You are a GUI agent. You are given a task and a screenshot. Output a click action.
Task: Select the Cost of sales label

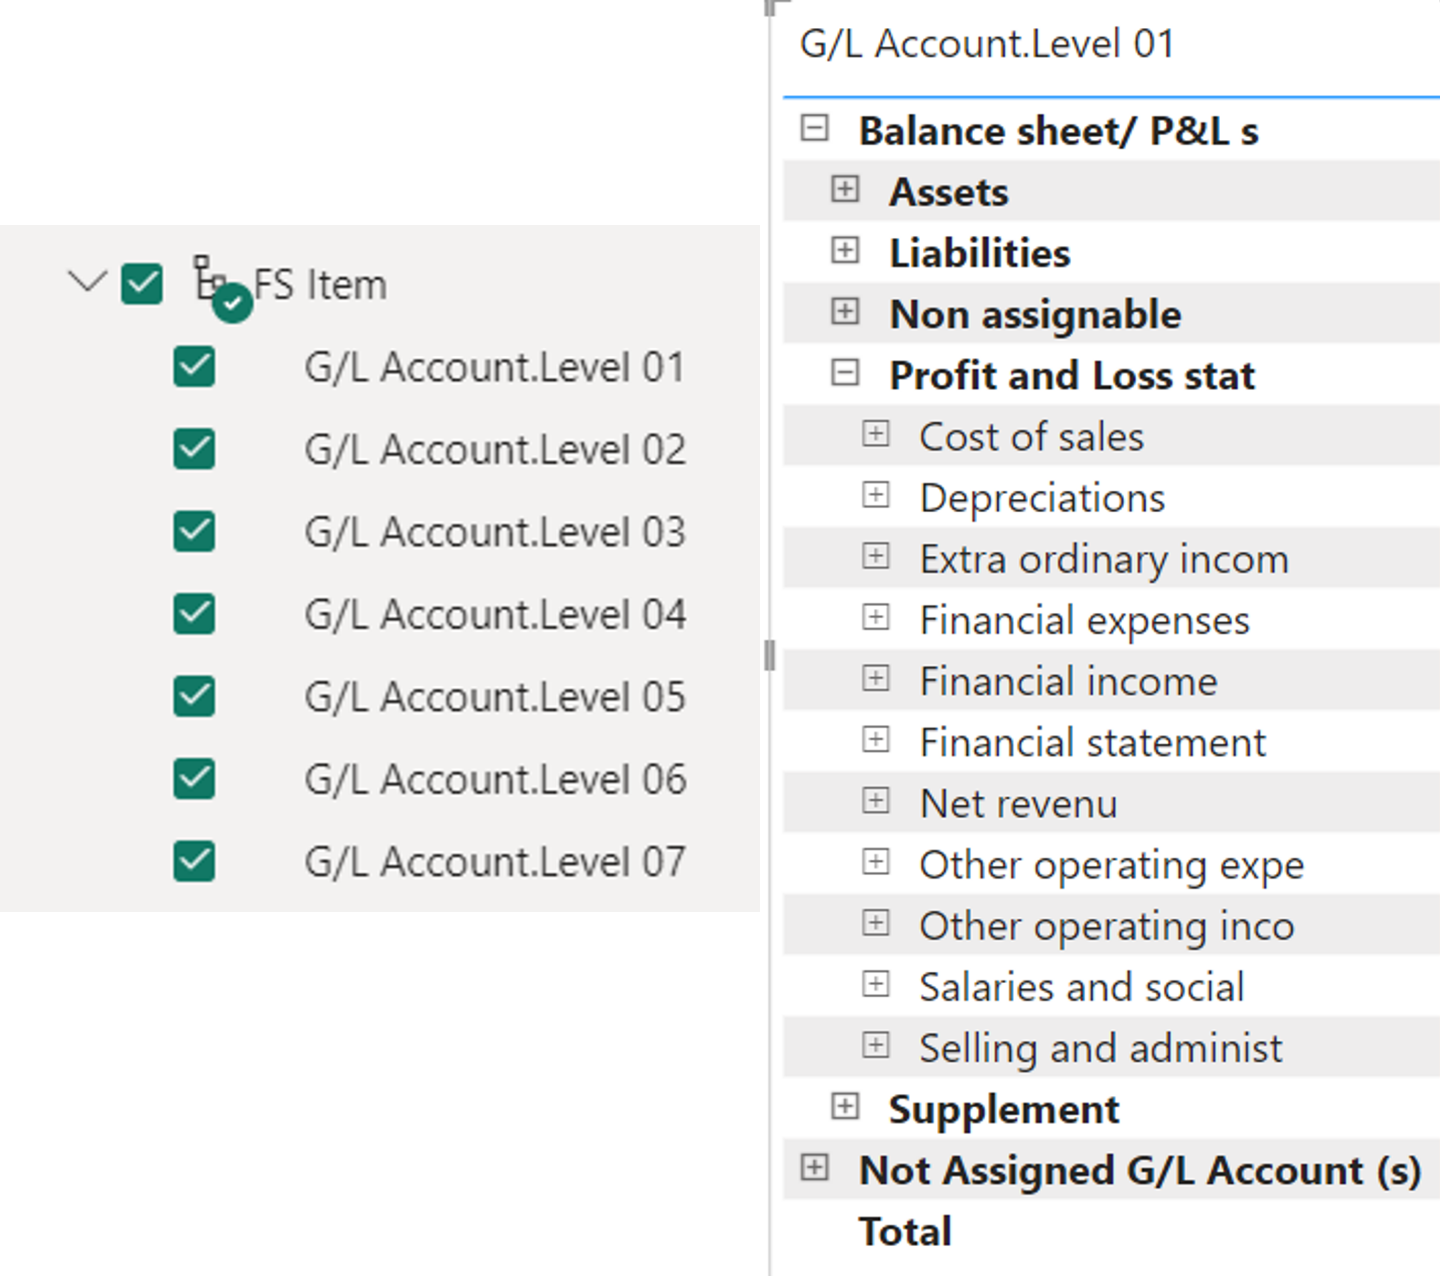click(1032, 437)
